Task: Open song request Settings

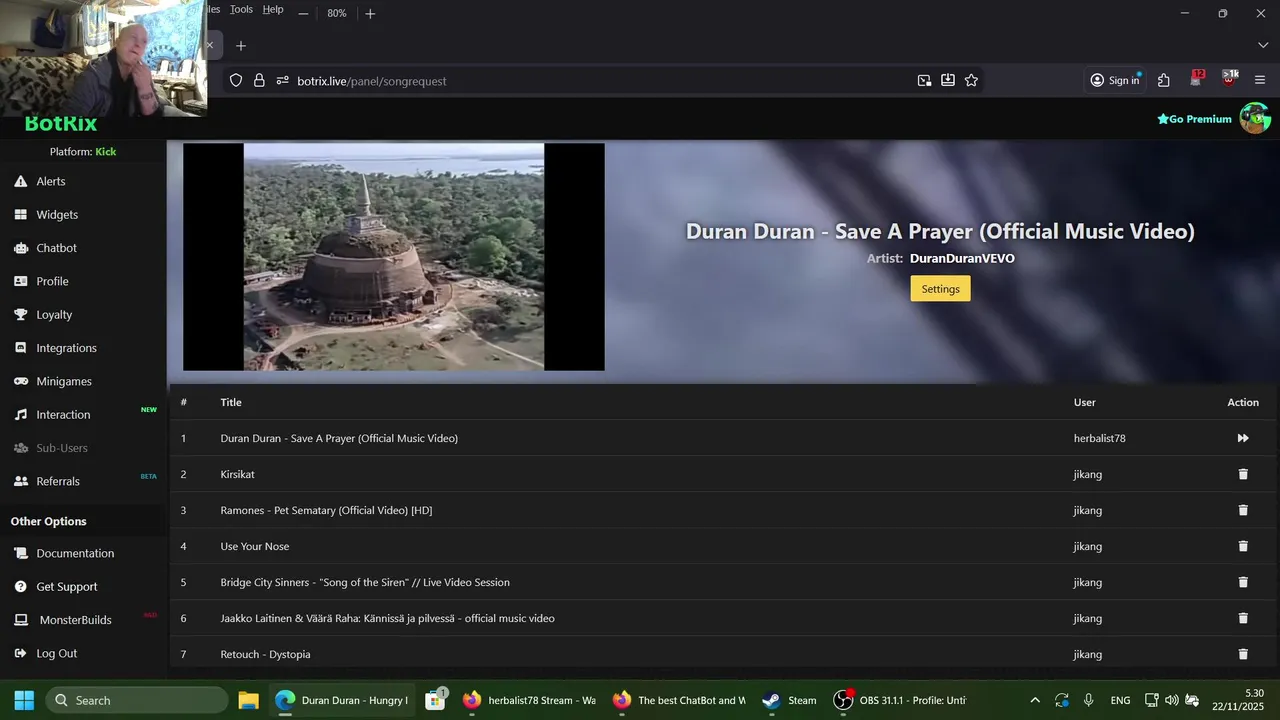Action: click(x=940, y=289)
